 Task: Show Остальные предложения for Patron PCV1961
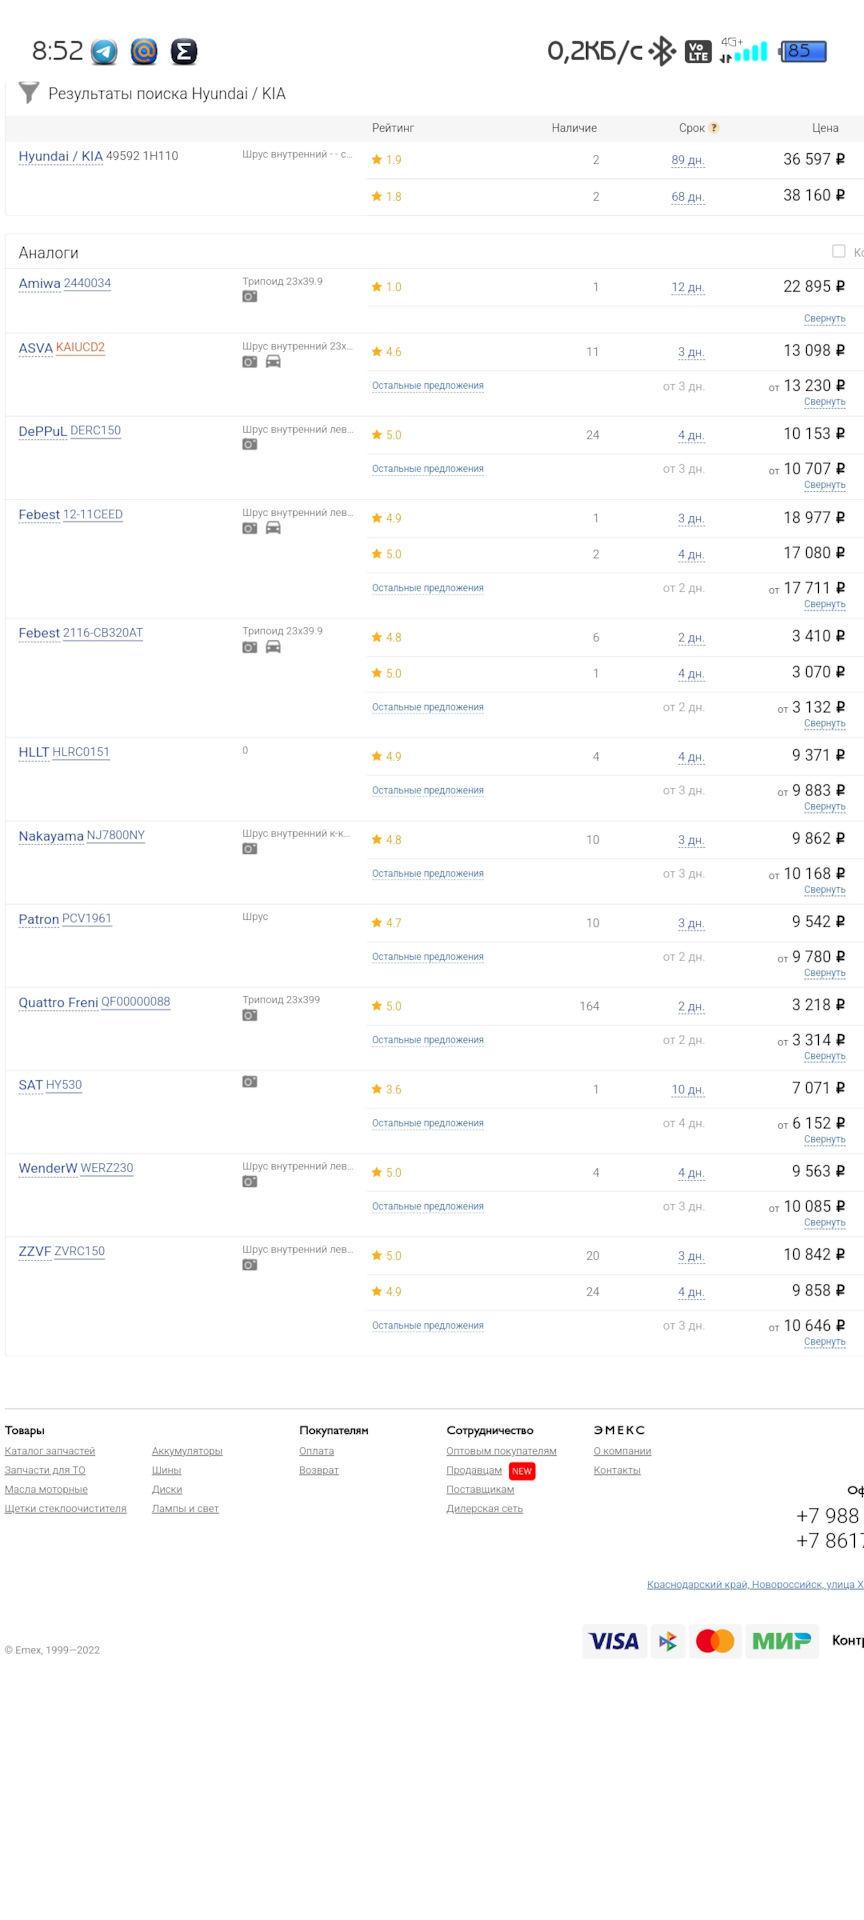[x=428, y=957]
